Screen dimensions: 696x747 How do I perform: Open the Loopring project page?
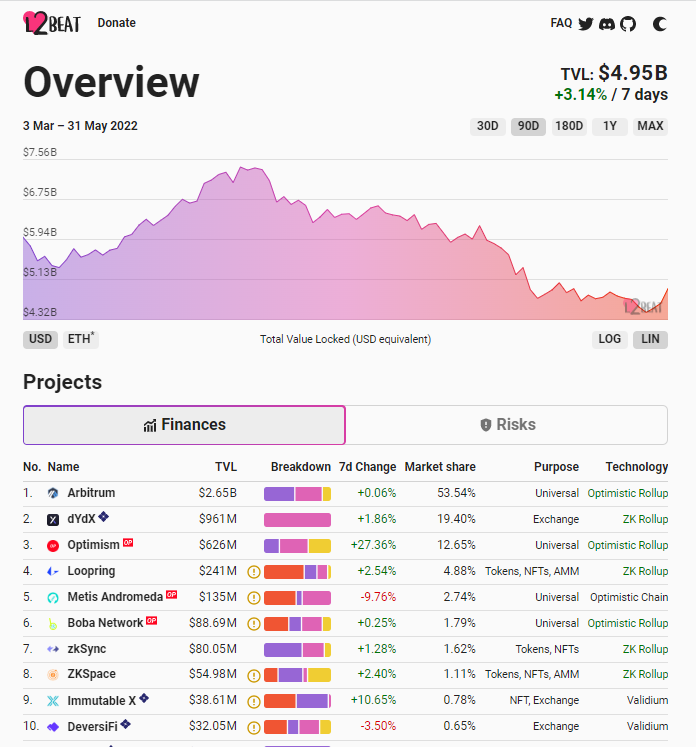pos(91,571)
